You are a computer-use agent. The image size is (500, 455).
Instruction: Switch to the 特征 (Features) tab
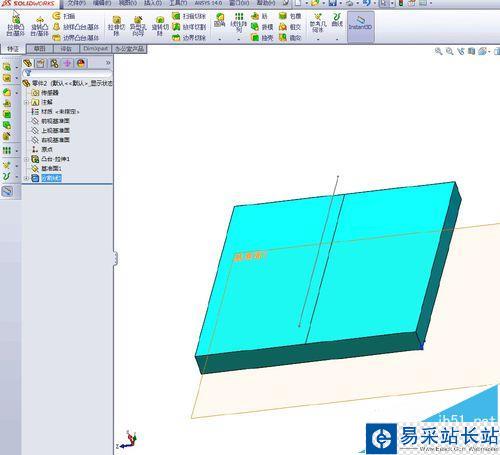(x=13, y=49)
